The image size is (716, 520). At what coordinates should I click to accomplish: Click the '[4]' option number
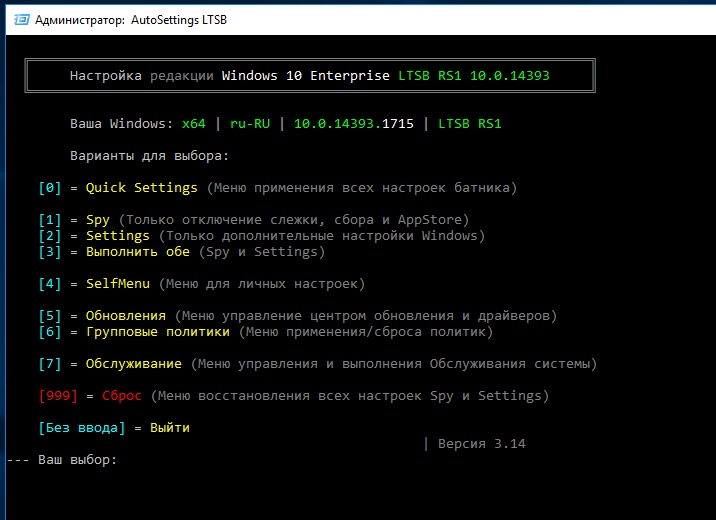tap(50, 284)
